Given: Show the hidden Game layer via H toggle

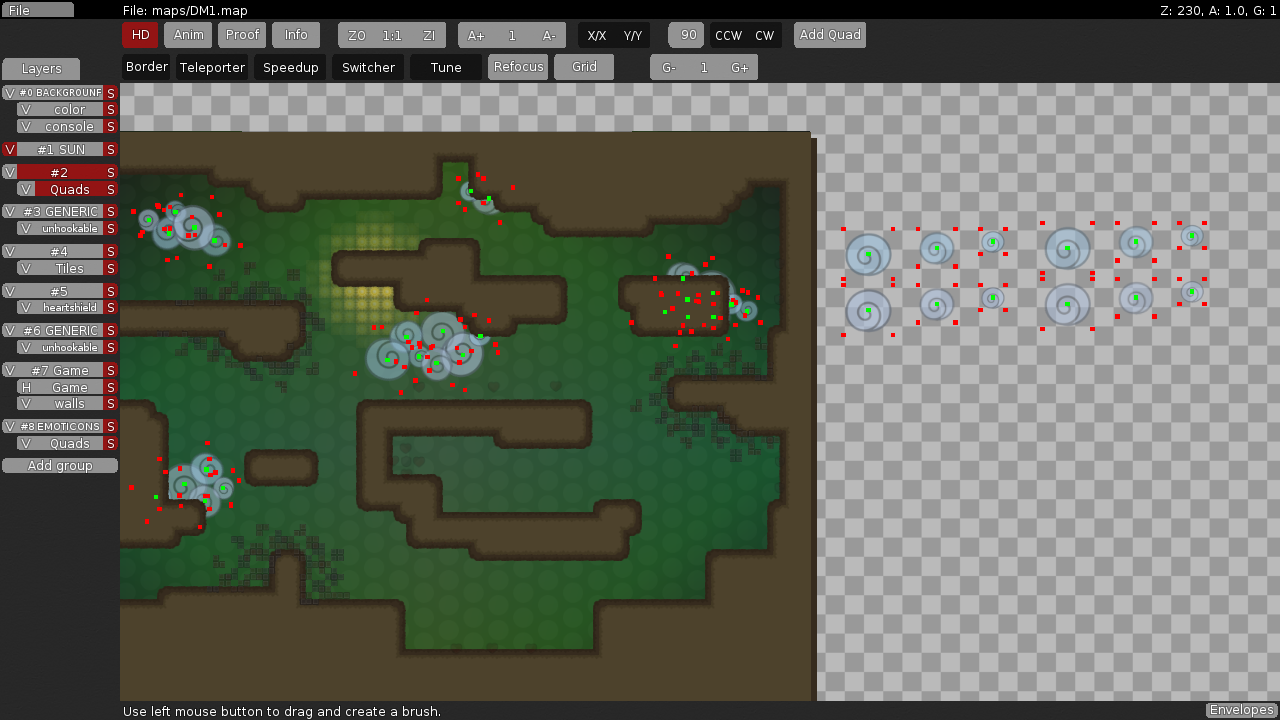Looking at the screenshot, I should point(26,388).
